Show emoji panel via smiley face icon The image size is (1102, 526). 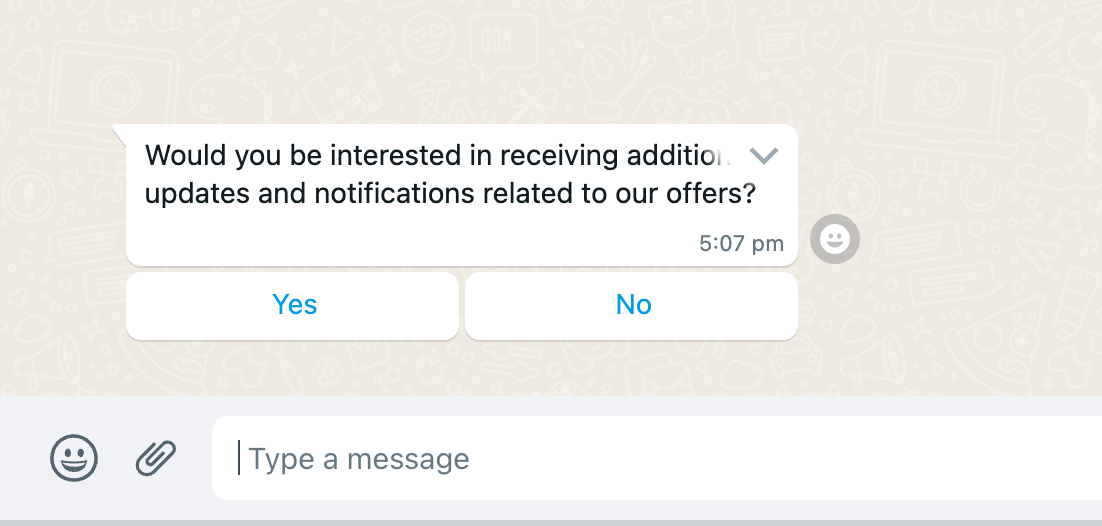[74, 458]
